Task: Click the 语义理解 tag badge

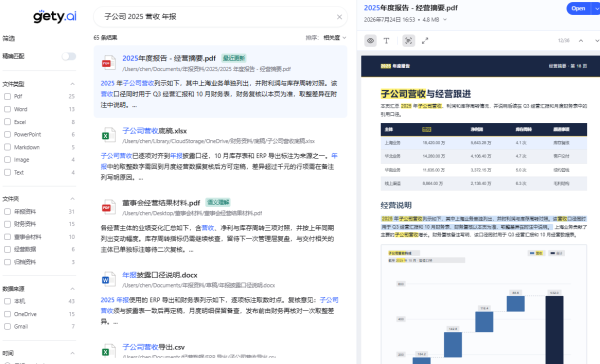Action: tap(218, 202)
